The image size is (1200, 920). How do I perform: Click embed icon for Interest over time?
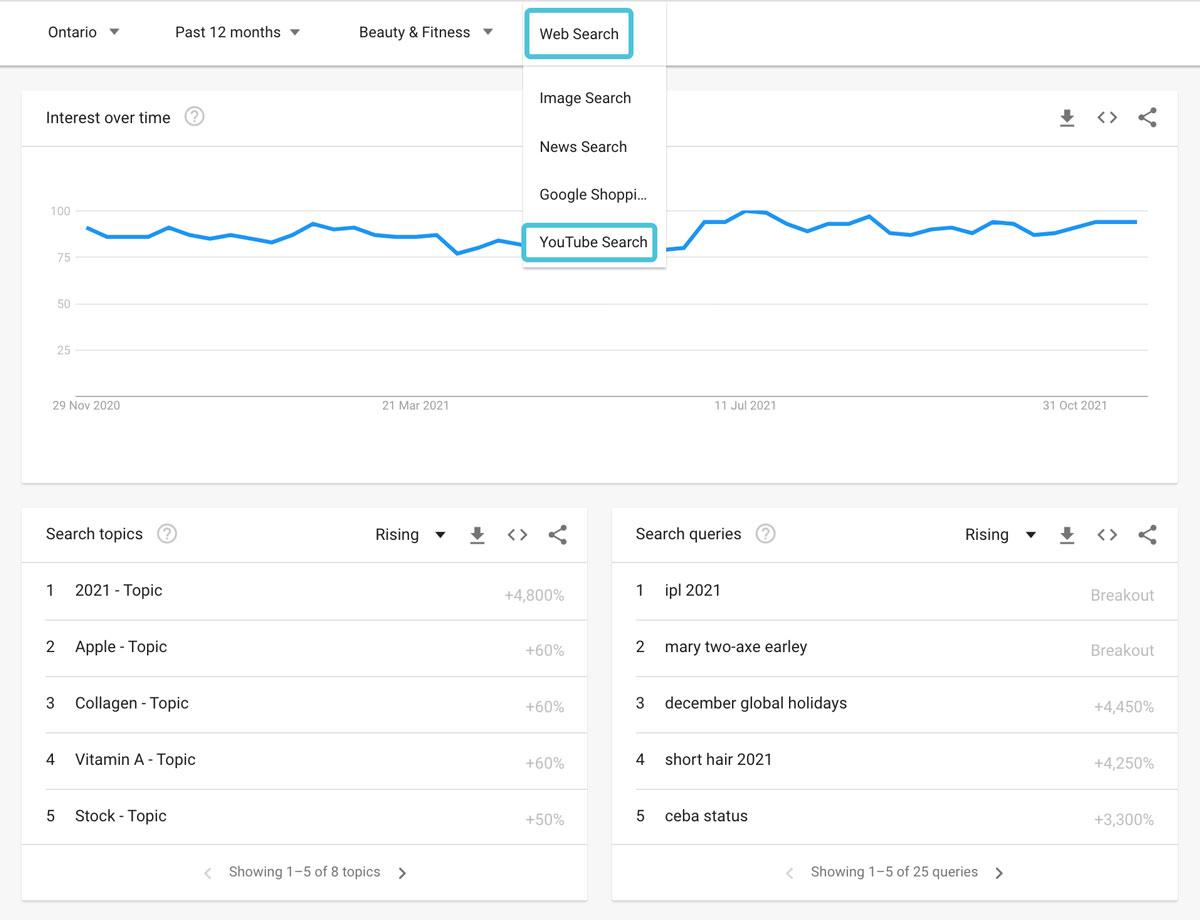(x=1107, y=118)
